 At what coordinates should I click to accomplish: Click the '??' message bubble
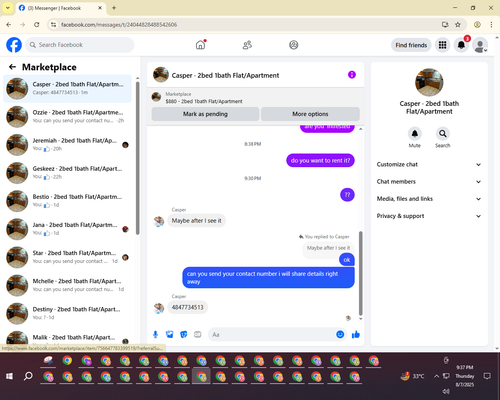[347, 195]
